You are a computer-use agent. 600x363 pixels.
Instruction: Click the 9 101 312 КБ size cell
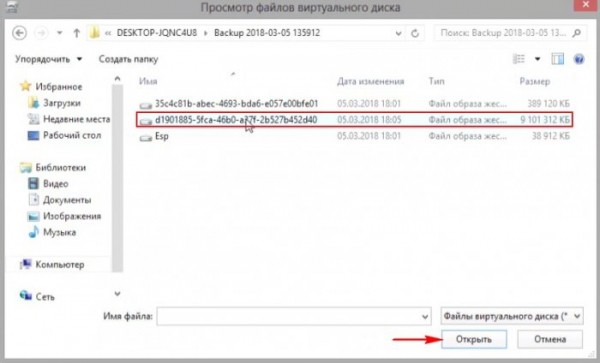[x=545, y=120]
